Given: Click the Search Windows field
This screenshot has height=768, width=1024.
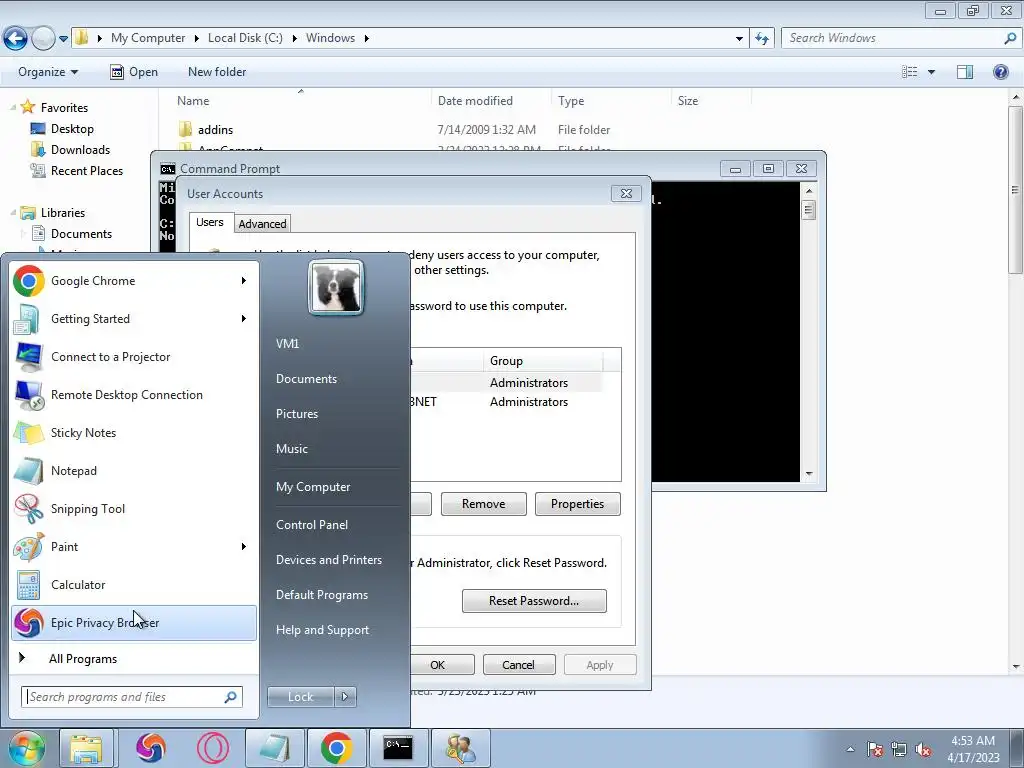Looking at the screenshot, I should point(900,38).
